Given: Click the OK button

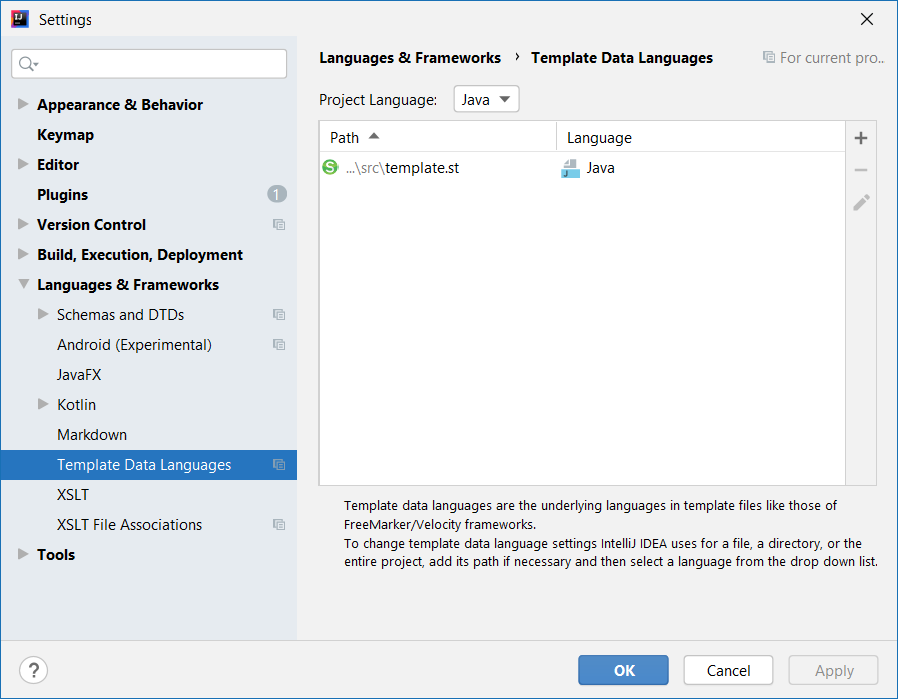Looking at the screenshot, I should [623, 670].
